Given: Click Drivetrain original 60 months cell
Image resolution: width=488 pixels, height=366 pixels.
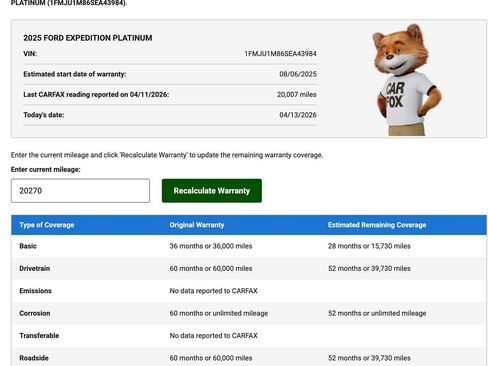Looking at the screenshot, I should [211, 268].
